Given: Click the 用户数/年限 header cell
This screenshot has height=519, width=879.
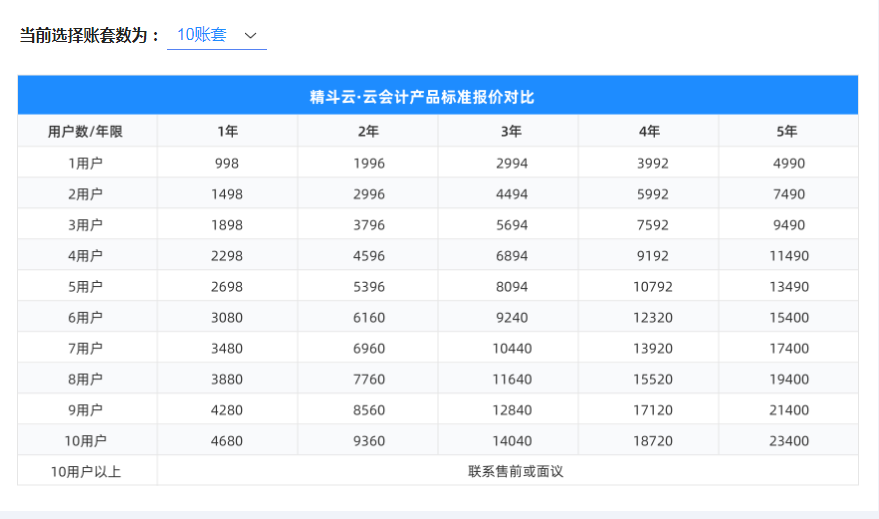Looking at the screenshot, I should (x=87, y=131).
